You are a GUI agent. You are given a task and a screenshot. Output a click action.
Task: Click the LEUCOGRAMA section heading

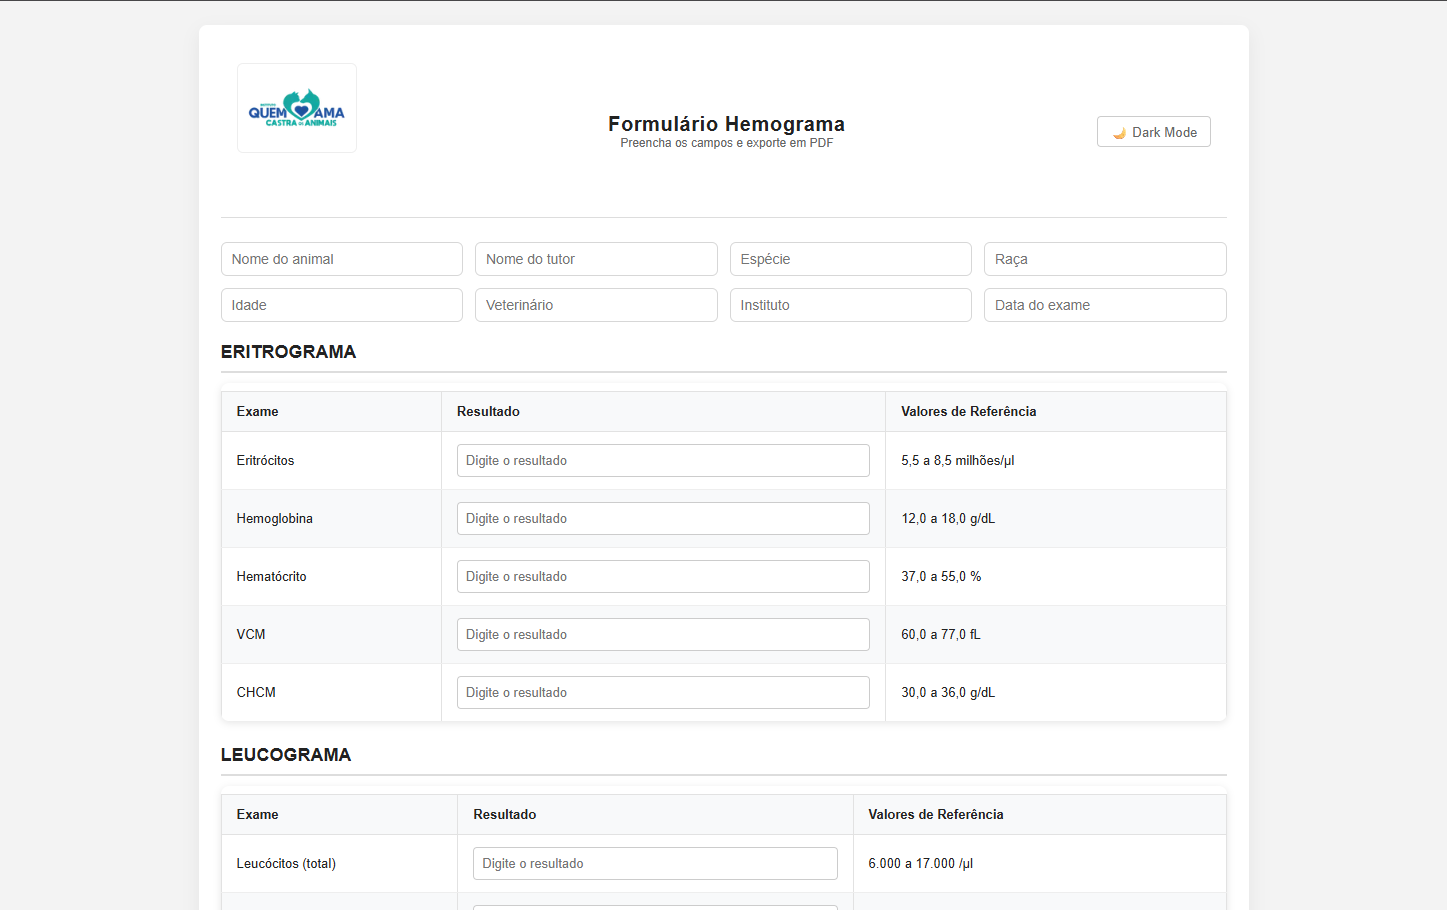point(286,755)
